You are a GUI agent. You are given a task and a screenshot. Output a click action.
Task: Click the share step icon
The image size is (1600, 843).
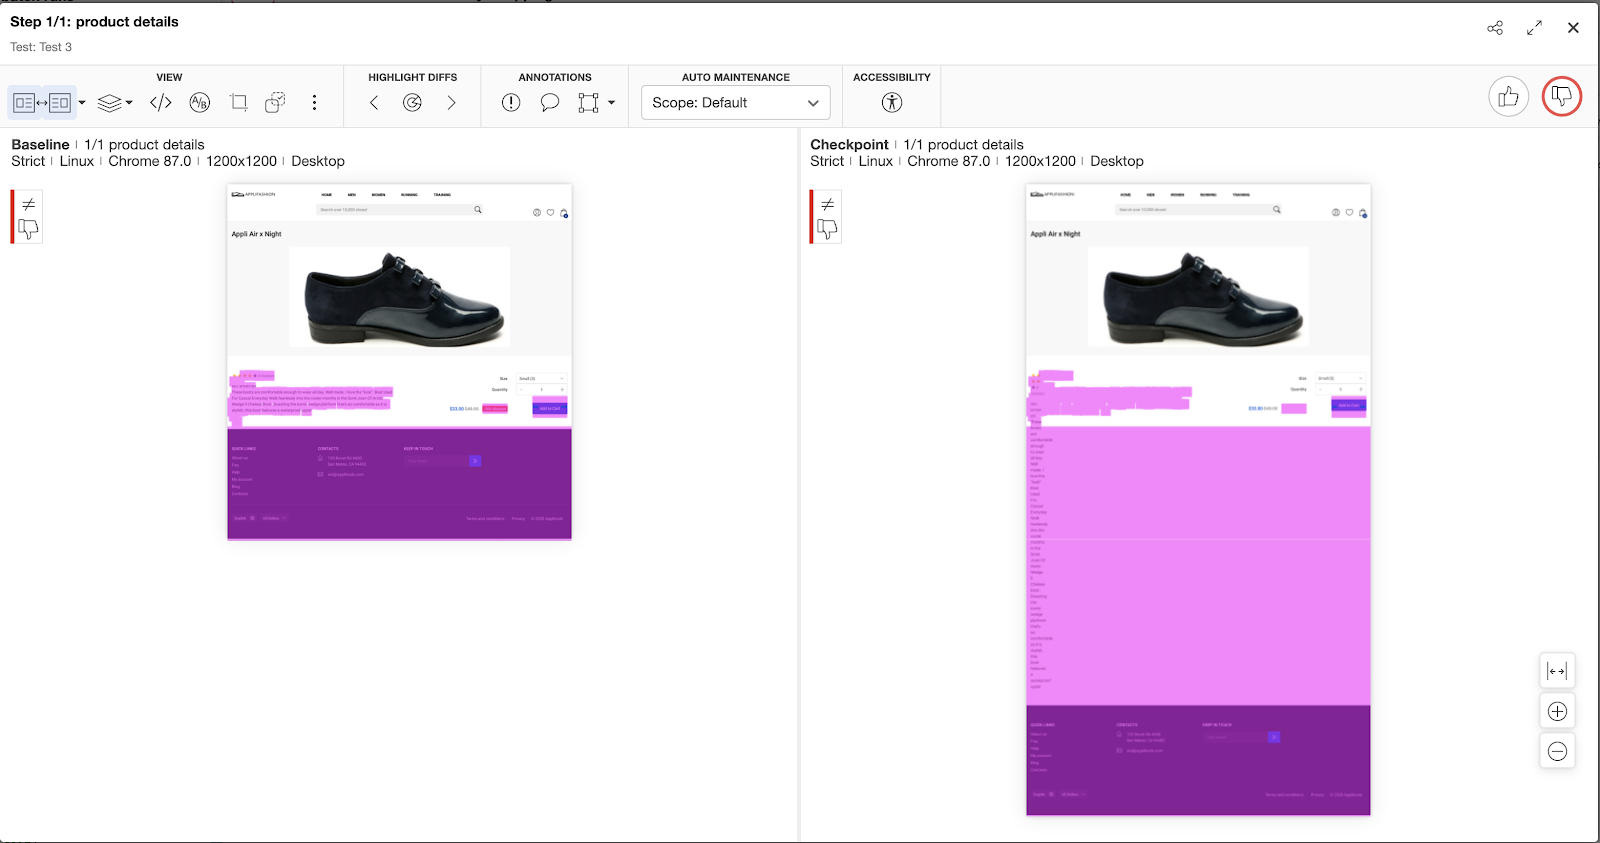click(x=1495, y=28)
